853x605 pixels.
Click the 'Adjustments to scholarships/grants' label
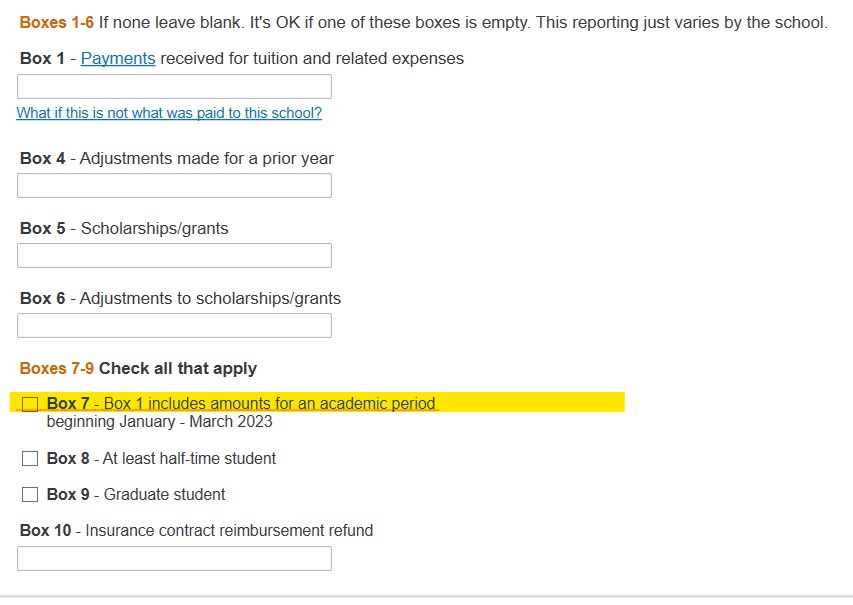pos(210,299)
